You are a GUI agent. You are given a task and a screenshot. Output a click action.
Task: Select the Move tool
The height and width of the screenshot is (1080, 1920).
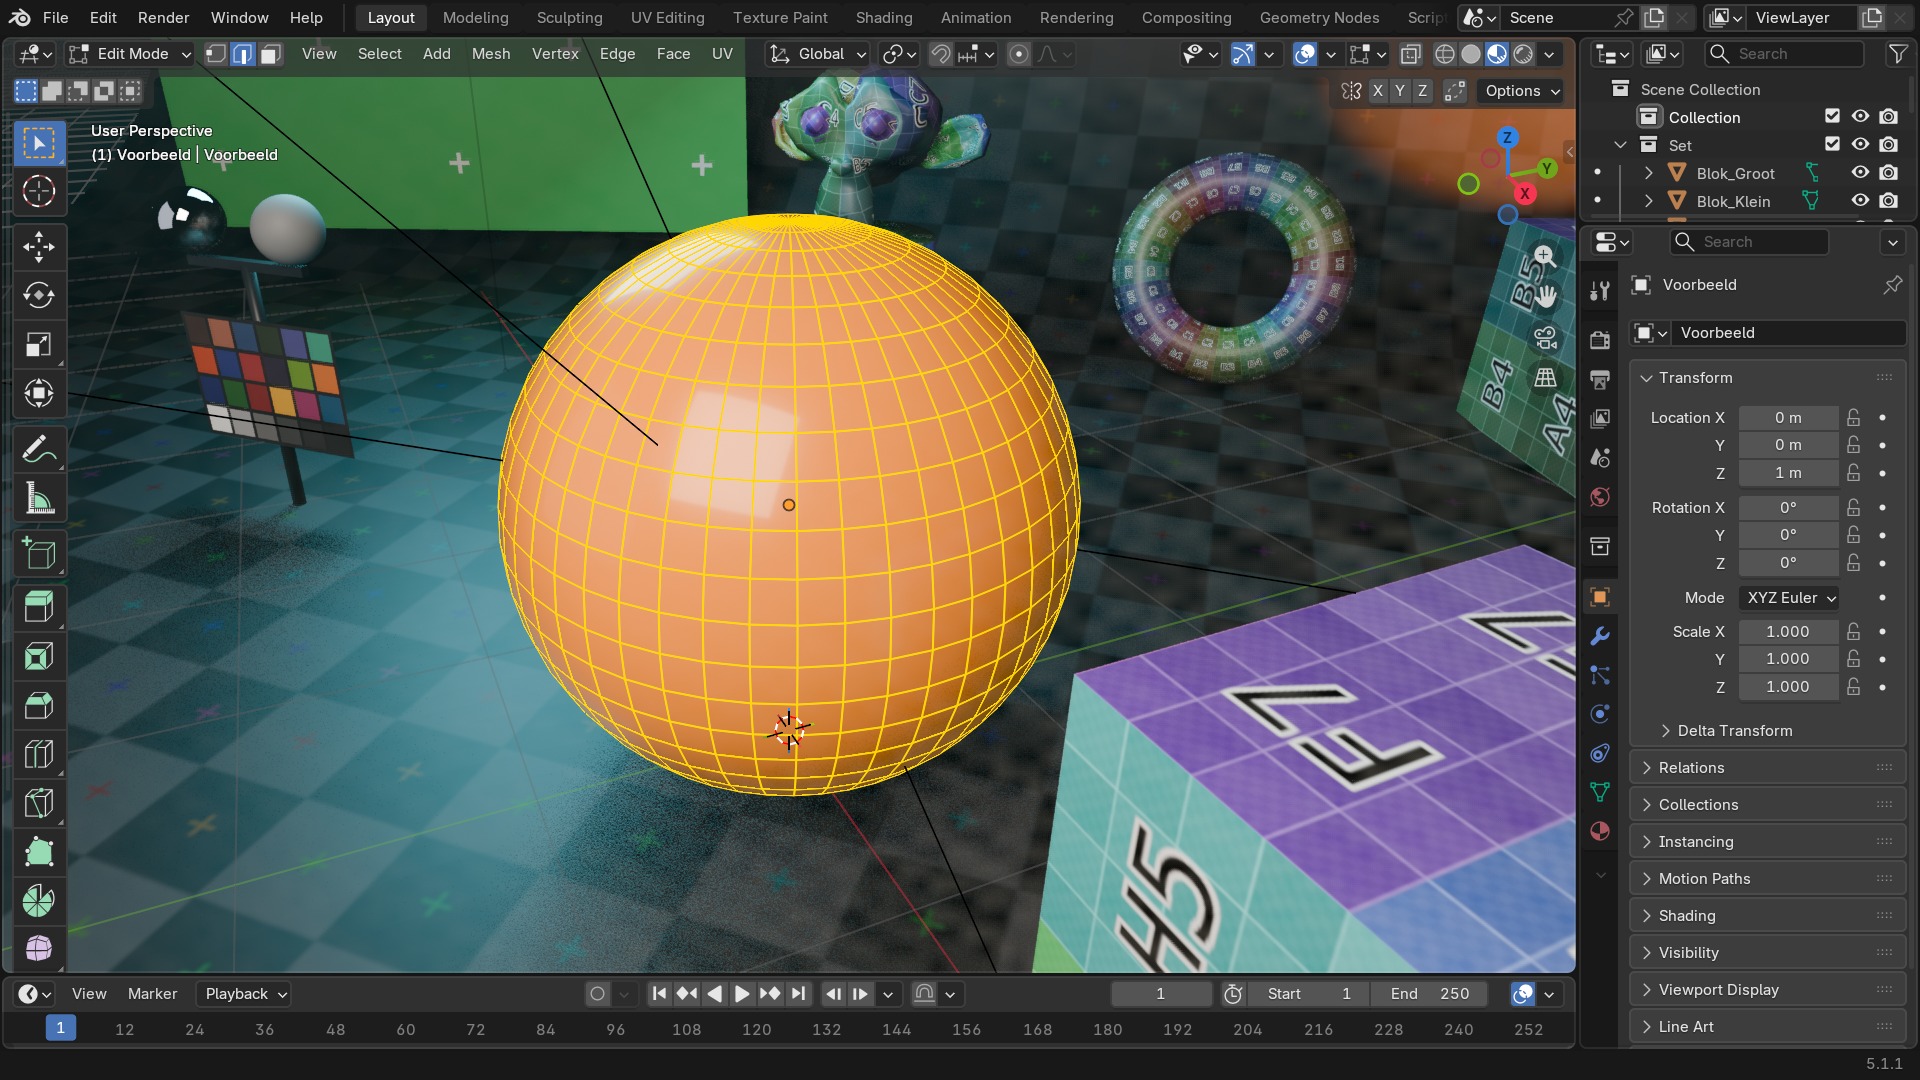[39, 247]
